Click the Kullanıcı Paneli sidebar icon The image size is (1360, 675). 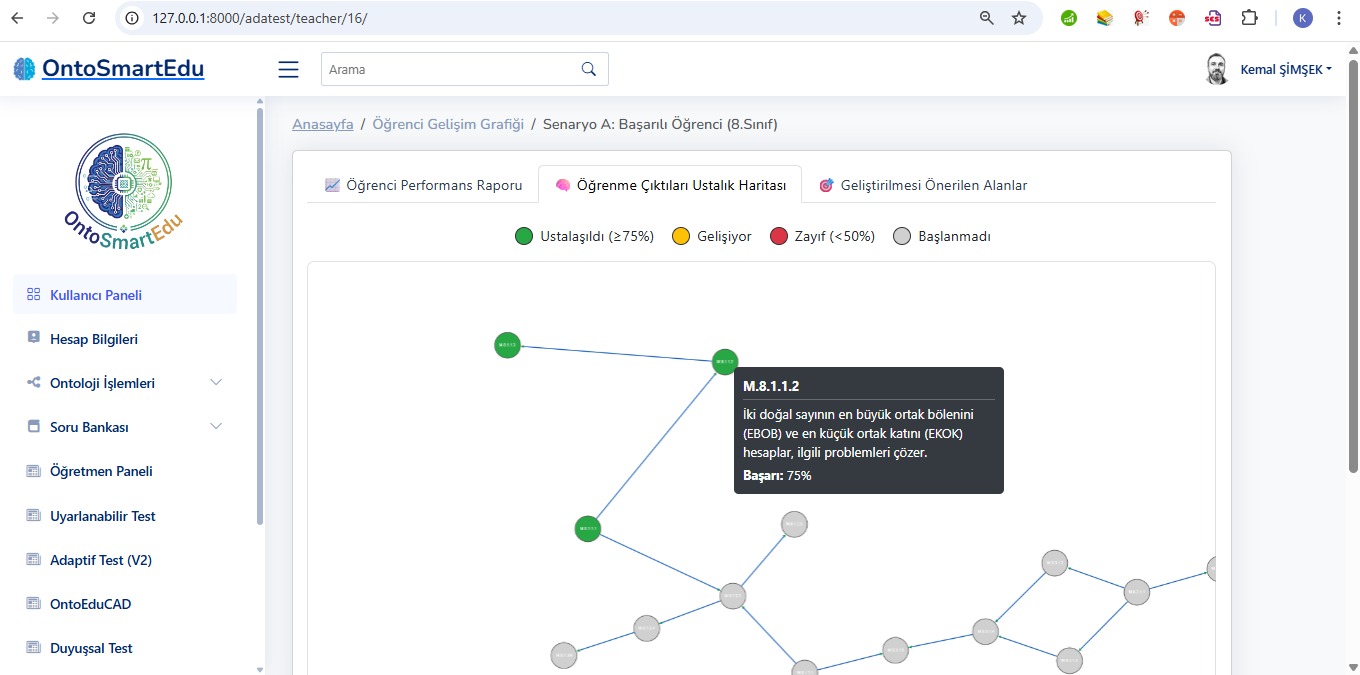tap(33, 295)
